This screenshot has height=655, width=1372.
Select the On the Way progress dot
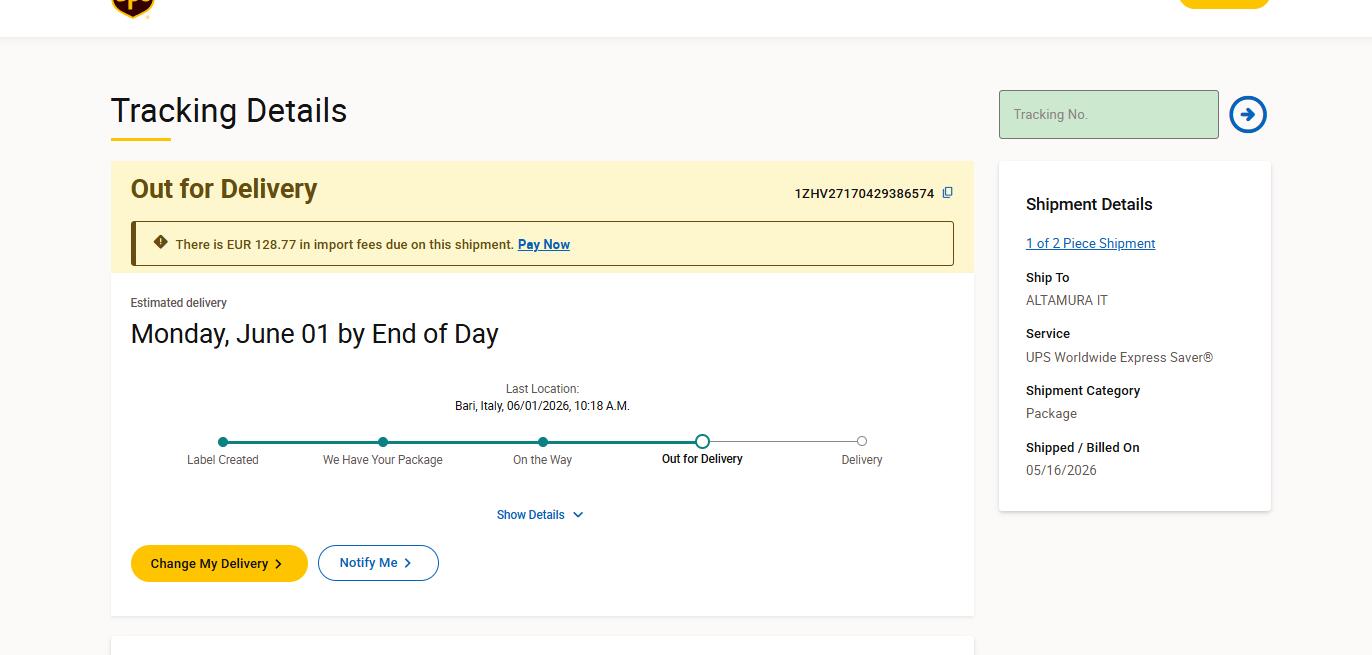(x=543, y=442)
